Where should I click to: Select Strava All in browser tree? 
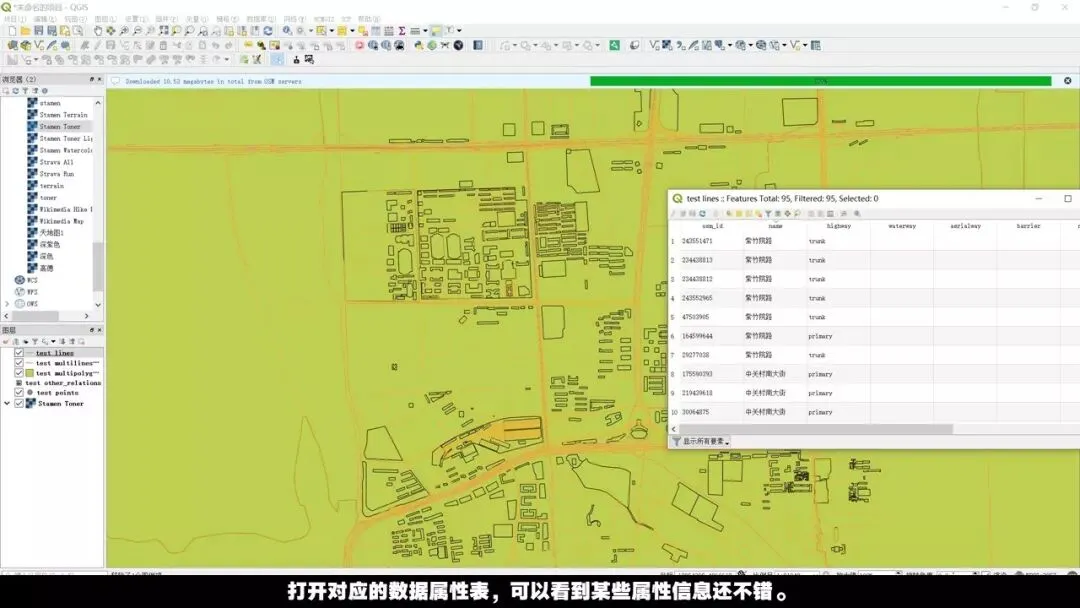[56, 162]
